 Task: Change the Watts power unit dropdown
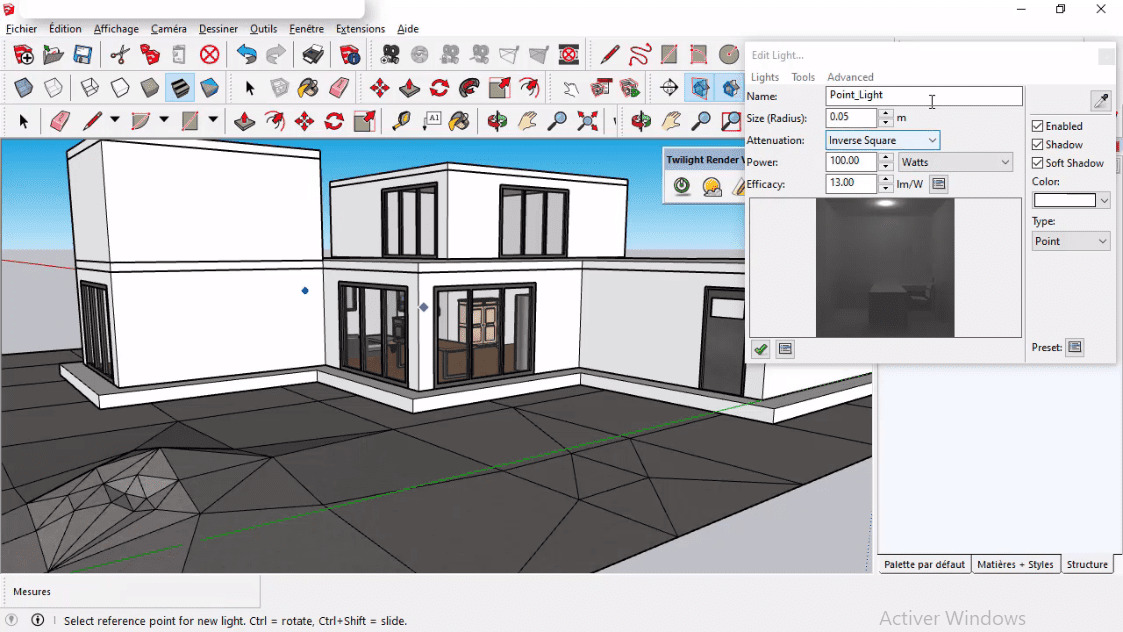click(955, 161)
